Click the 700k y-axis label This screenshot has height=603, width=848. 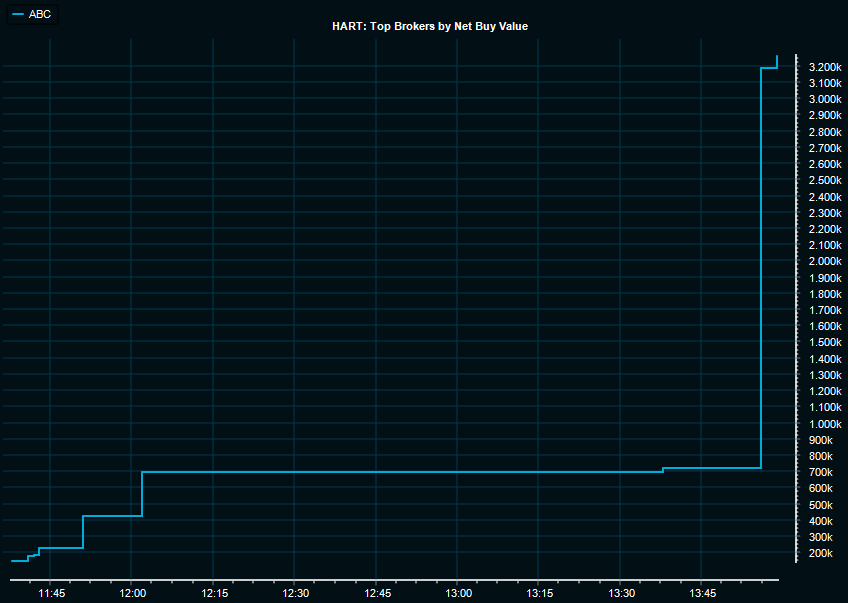[820, 472]
